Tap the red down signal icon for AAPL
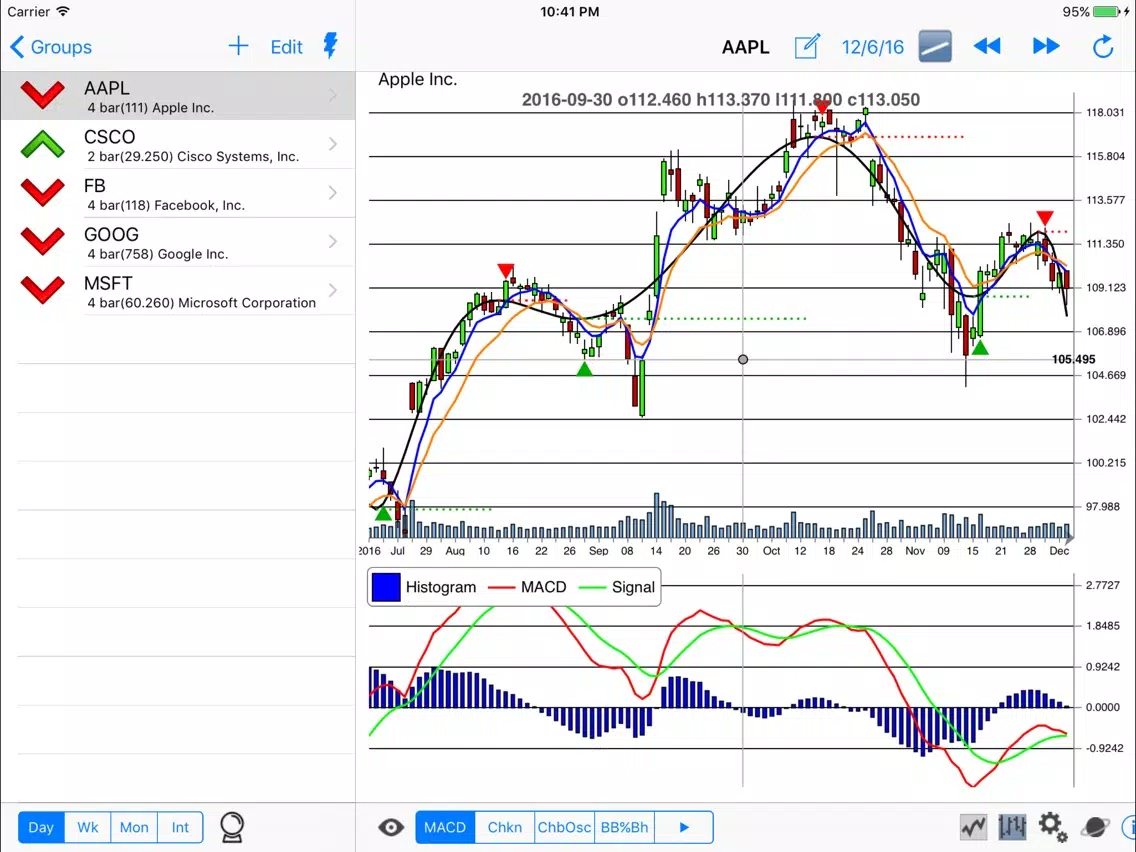This screenshot has height=852, width=1136. (x=43, y=96)
